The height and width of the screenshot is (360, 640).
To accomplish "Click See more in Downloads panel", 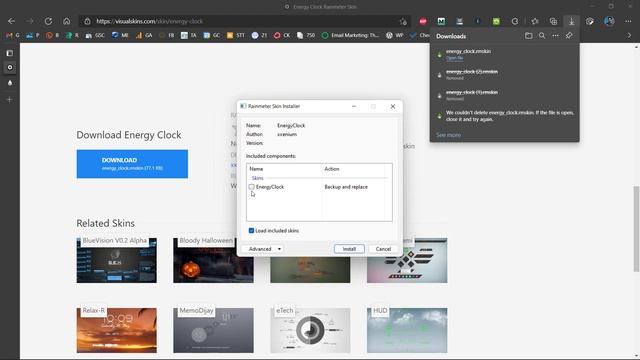I will point(448,135).
